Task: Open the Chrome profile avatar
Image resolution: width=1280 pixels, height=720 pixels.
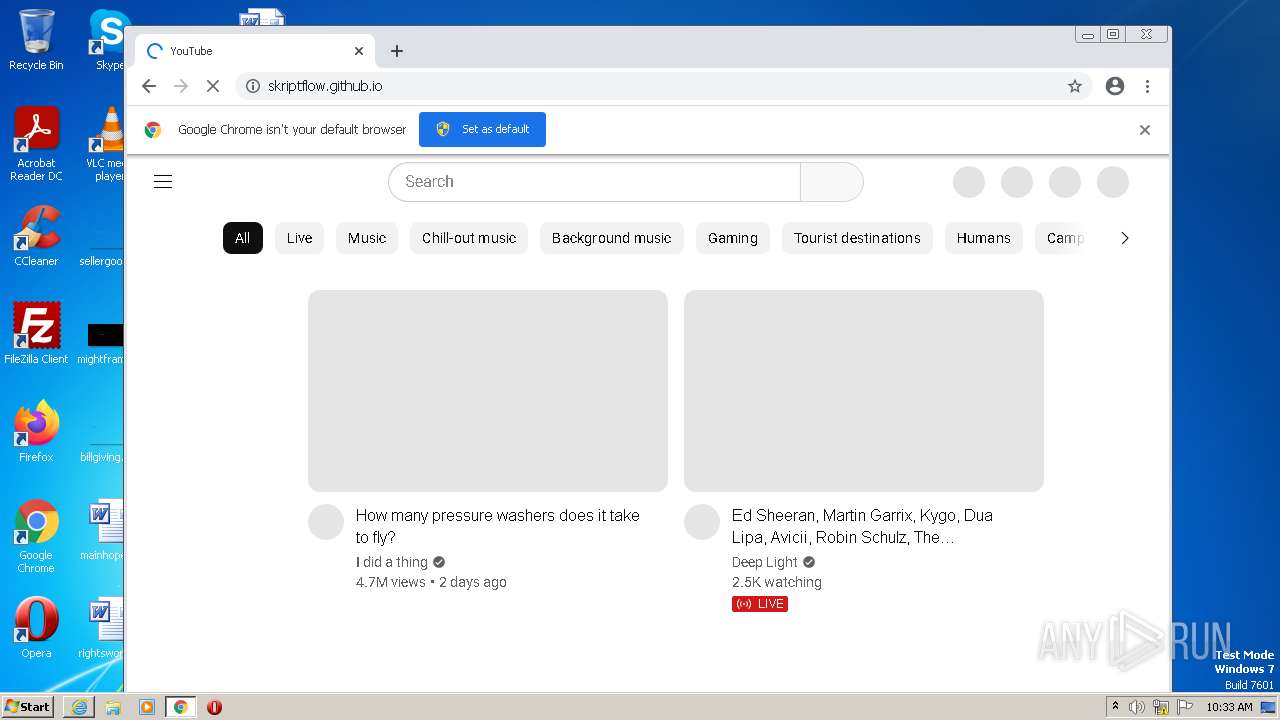Action: point(1115,86)
